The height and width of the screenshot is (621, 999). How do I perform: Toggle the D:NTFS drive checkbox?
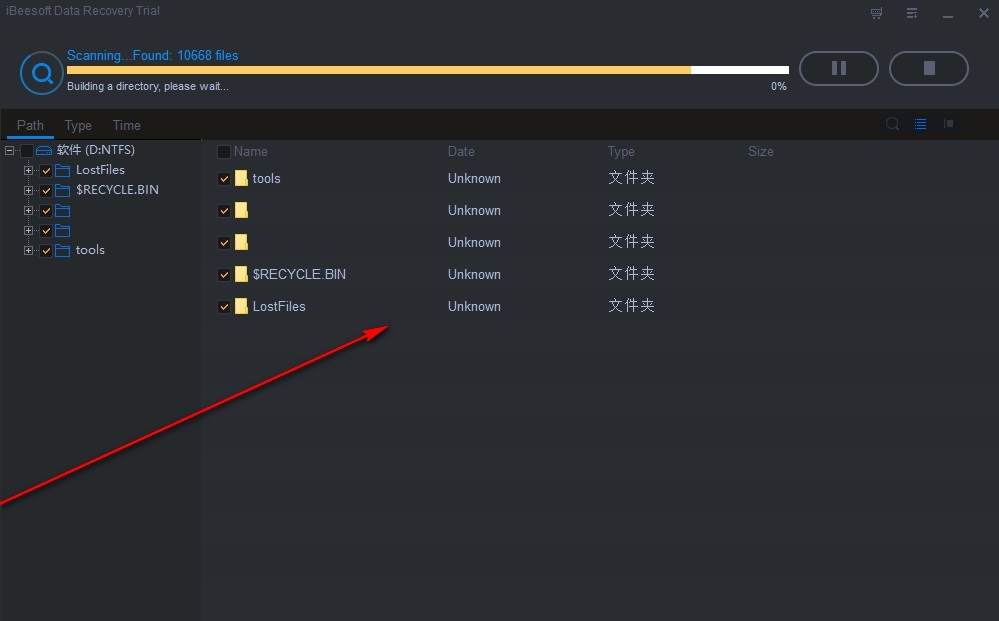tap(27, 151)
